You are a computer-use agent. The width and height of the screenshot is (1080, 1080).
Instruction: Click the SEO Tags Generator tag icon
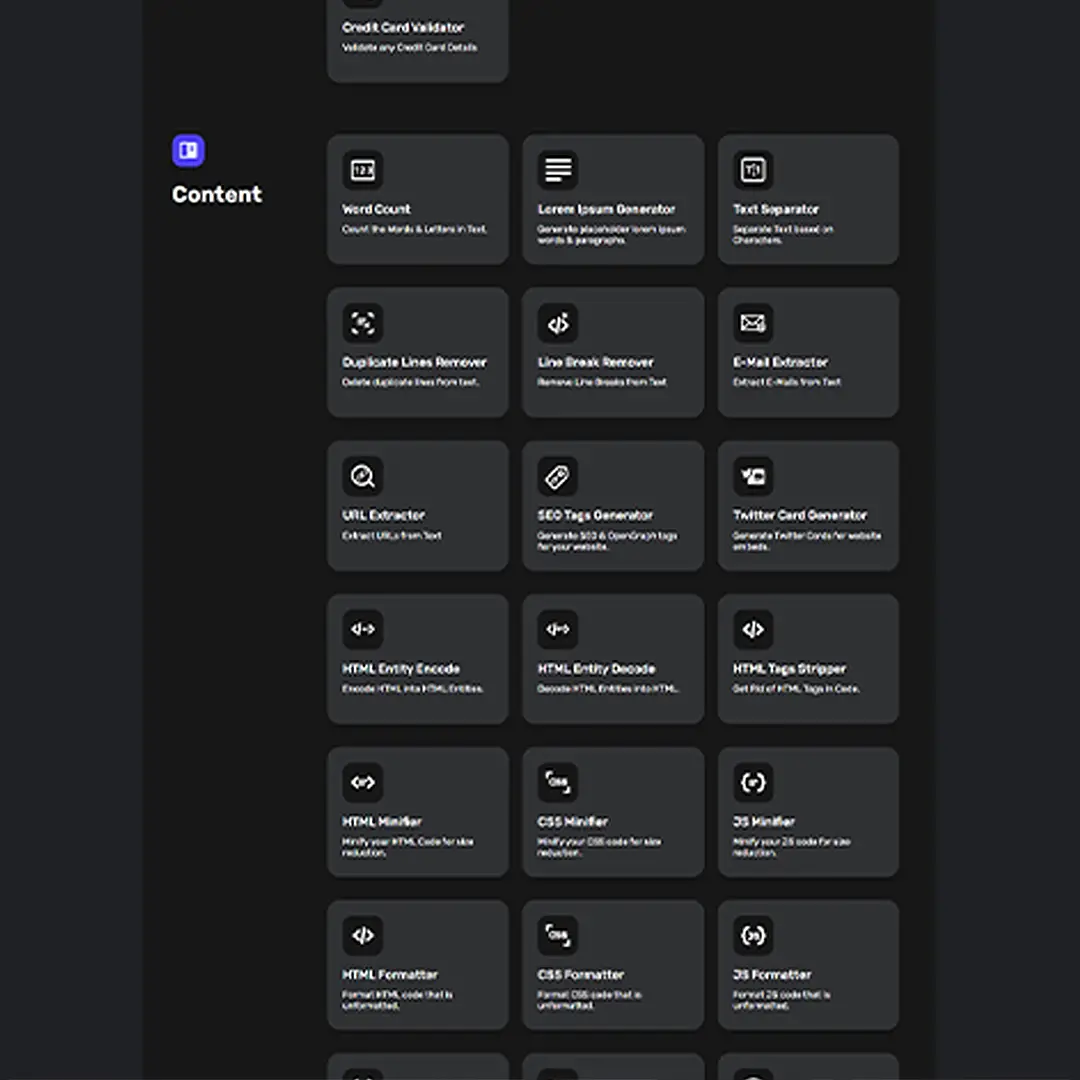click(558, 476)
